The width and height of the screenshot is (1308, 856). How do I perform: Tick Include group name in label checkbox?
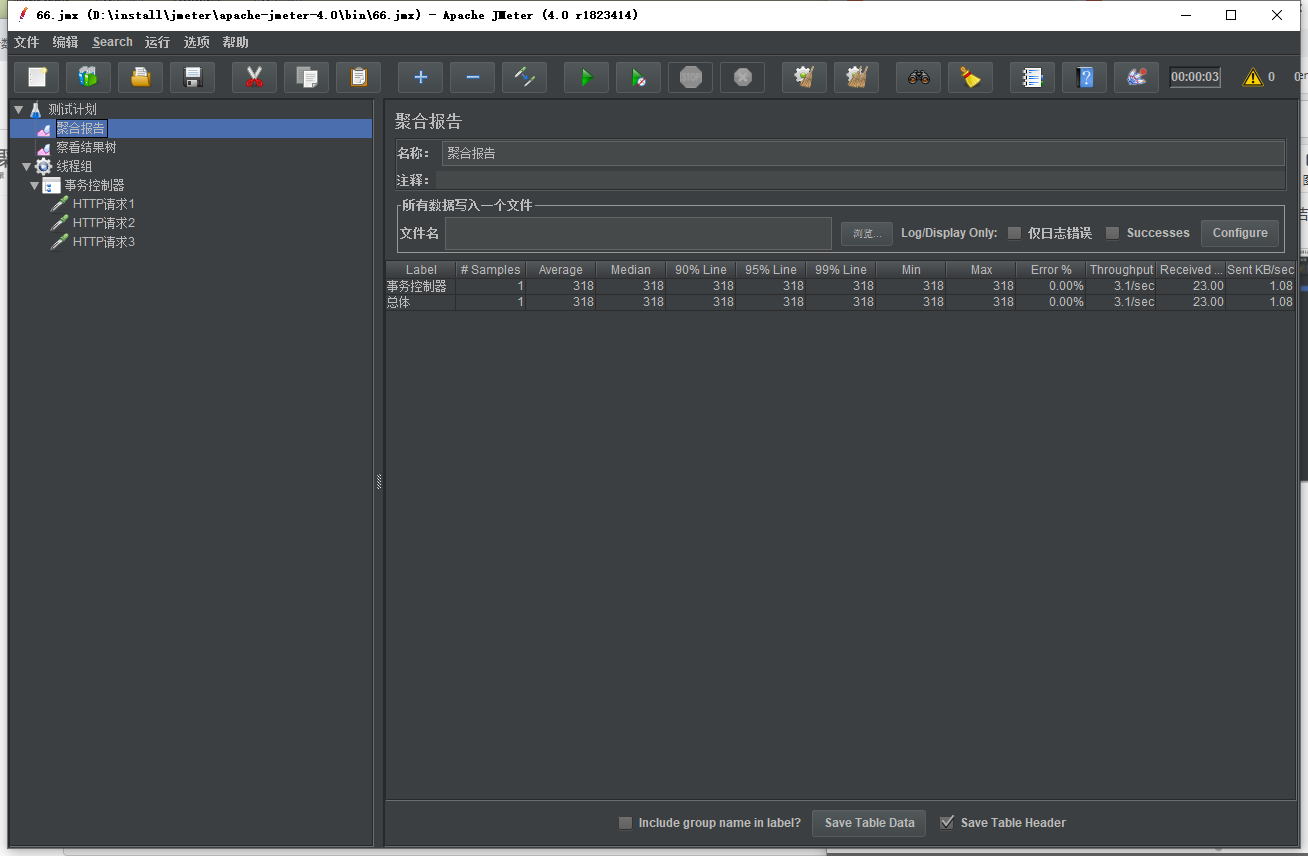pyautogui.click(x=625, y=823)
